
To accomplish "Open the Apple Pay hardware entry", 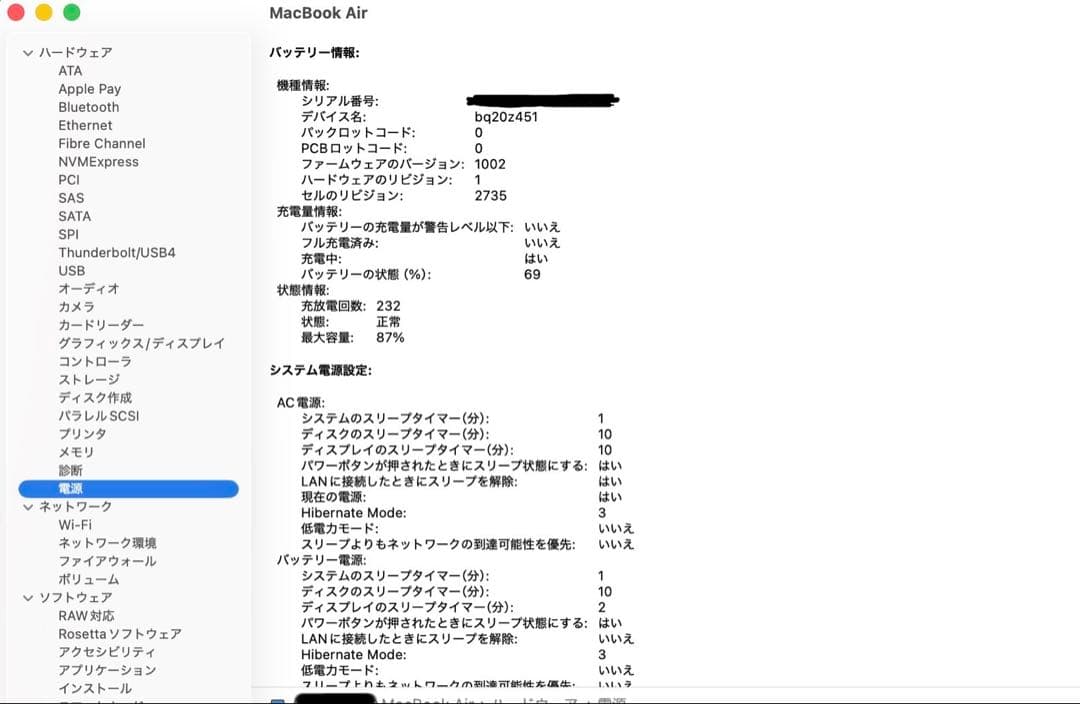I will (x=90, y=88).
